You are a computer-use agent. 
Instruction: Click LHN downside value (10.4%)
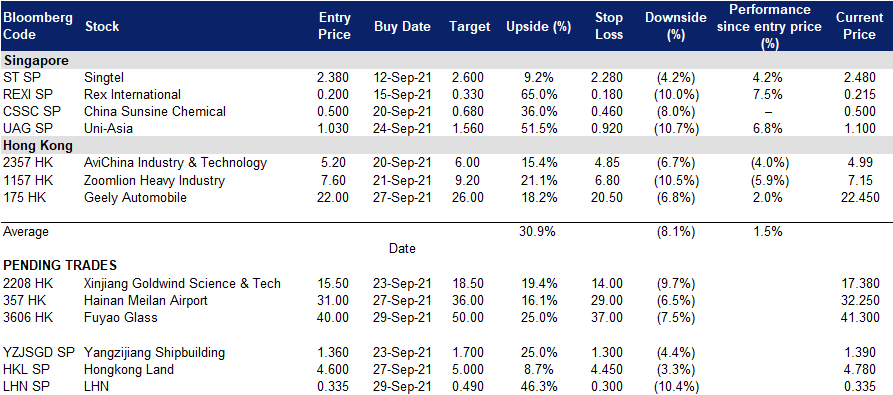[675, 386]
